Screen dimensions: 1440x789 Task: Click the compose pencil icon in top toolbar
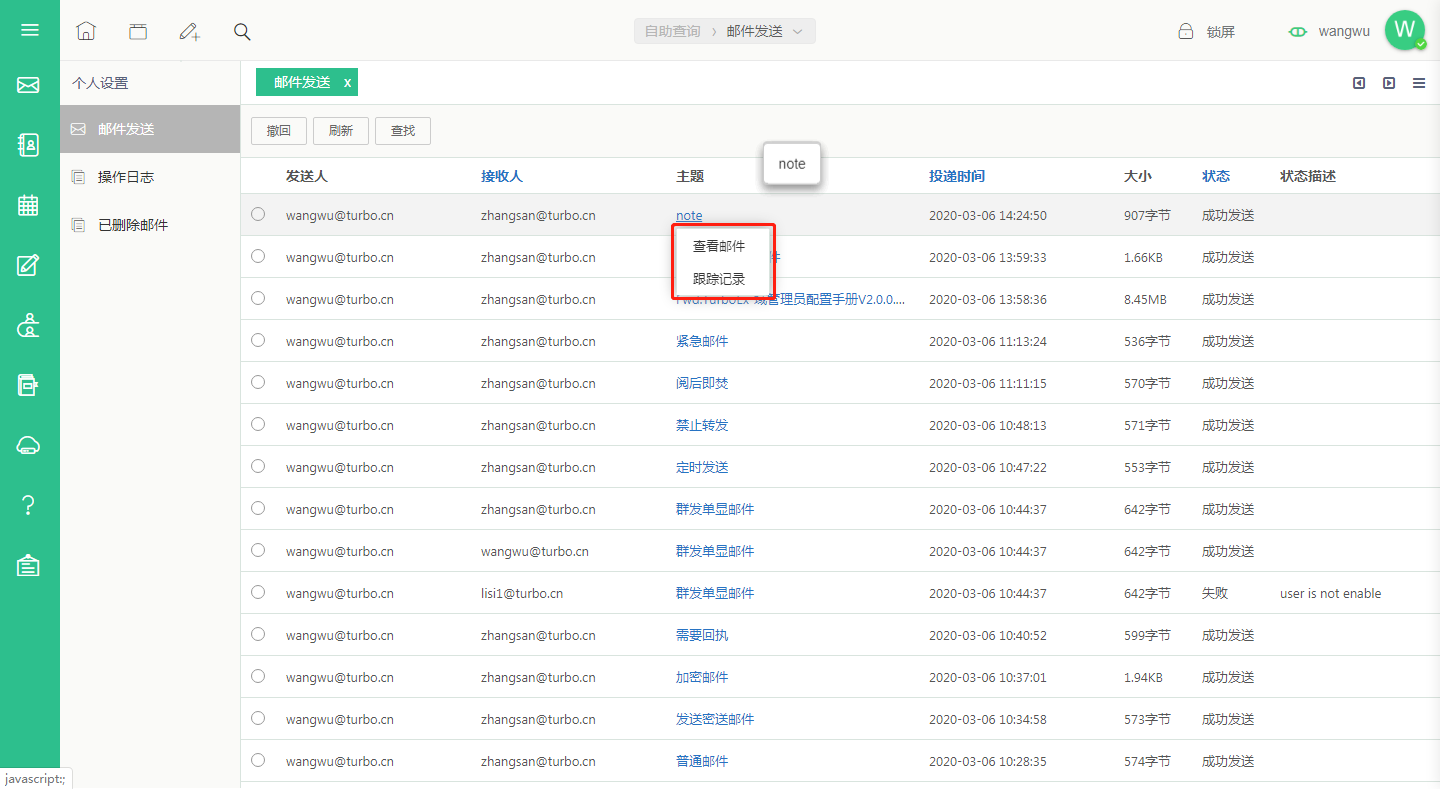189,31
